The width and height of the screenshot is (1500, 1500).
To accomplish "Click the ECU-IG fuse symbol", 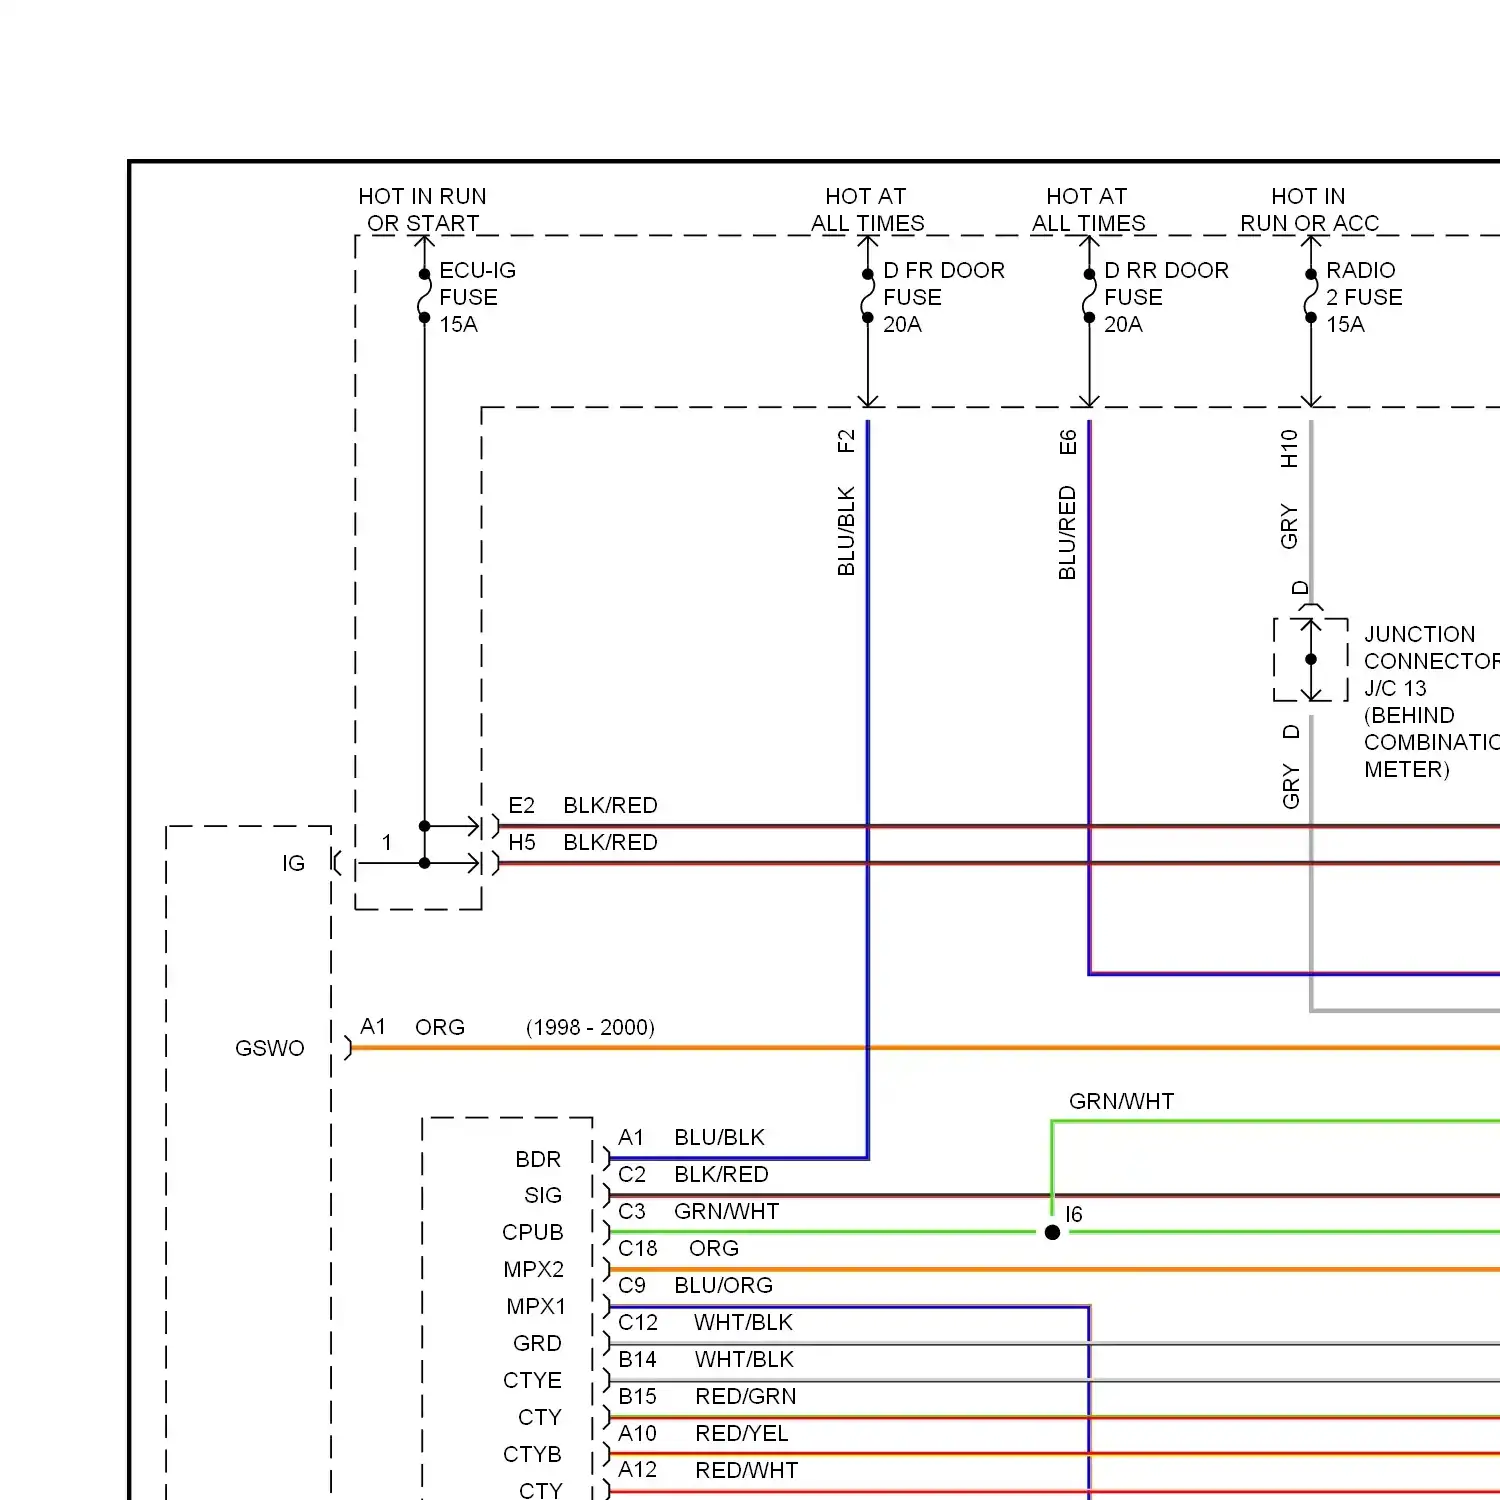I will (x=424, y=295).
